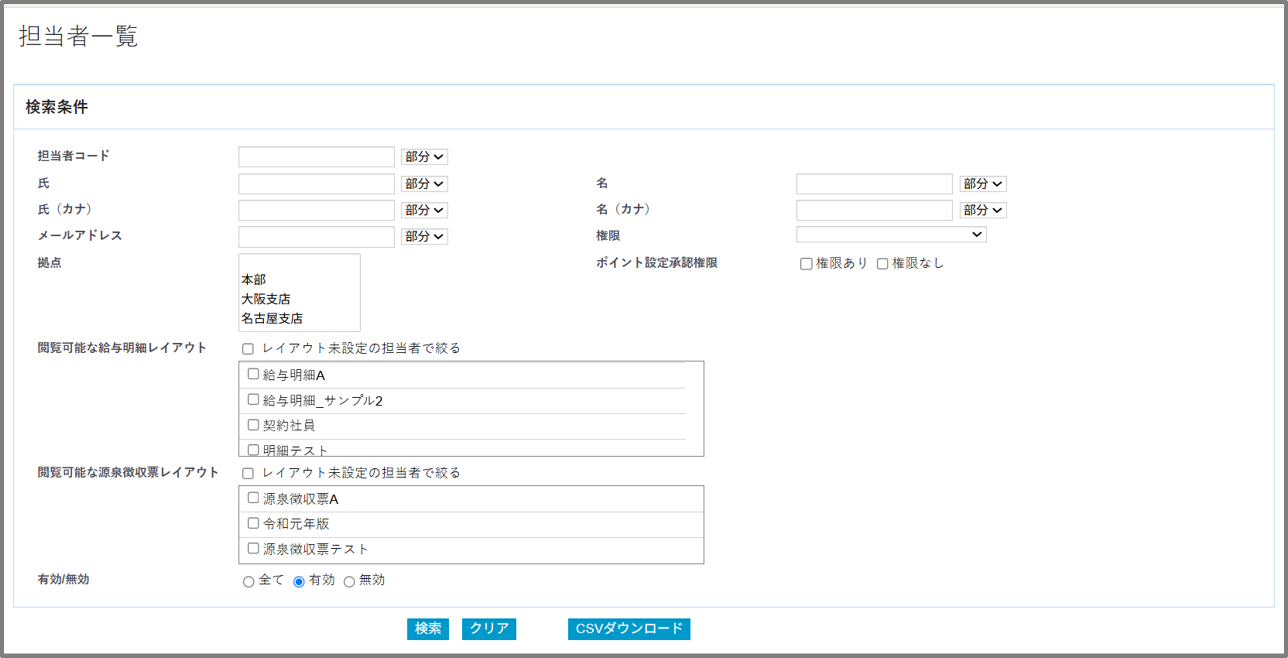Click the 検索 button
The width and height of the screenshot is (1288, 658).
tap(428, 629)
